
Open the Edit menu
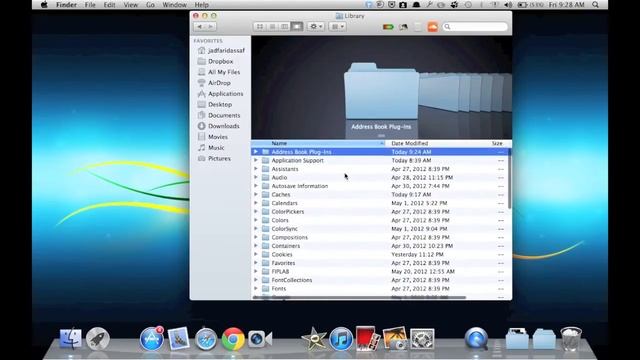click(x=109, y=5)
